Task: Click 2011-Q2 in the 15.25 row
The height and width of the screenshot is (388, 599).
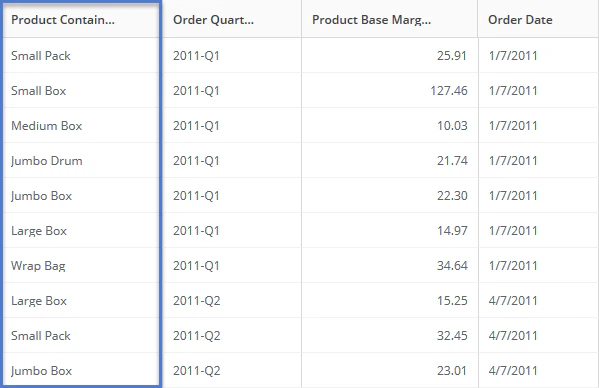Action: tap(197, 301)
